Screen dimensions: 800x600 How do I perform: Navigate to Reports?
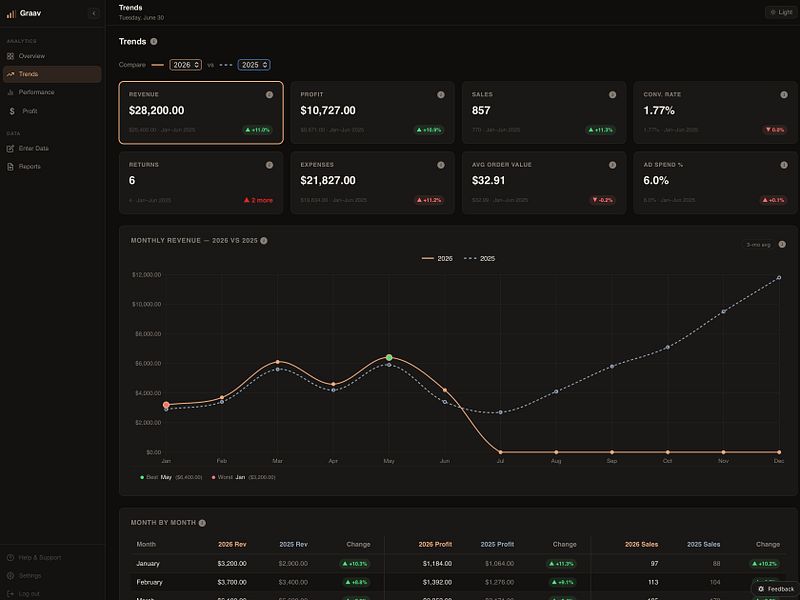(52, 167)
